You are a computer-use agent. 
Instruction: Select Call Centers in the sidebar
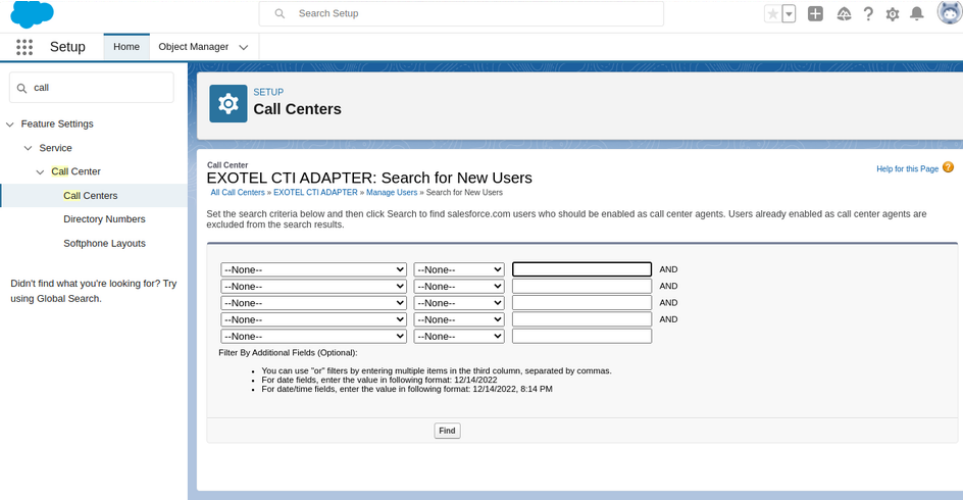pyautogui.click(x=90, y=195)
